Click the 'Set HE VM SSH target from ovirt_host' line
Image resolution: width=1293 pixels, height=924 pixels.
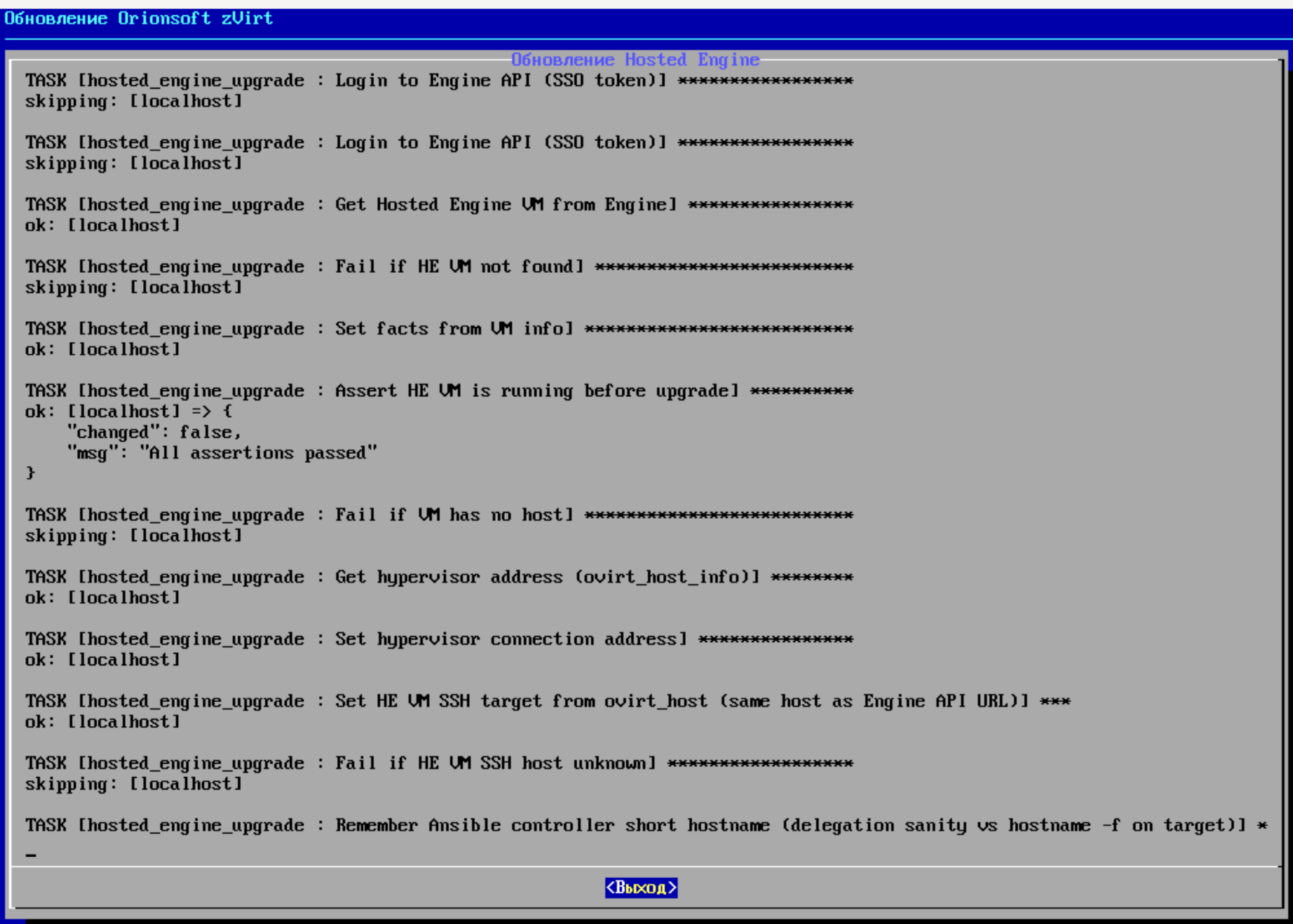548,701
